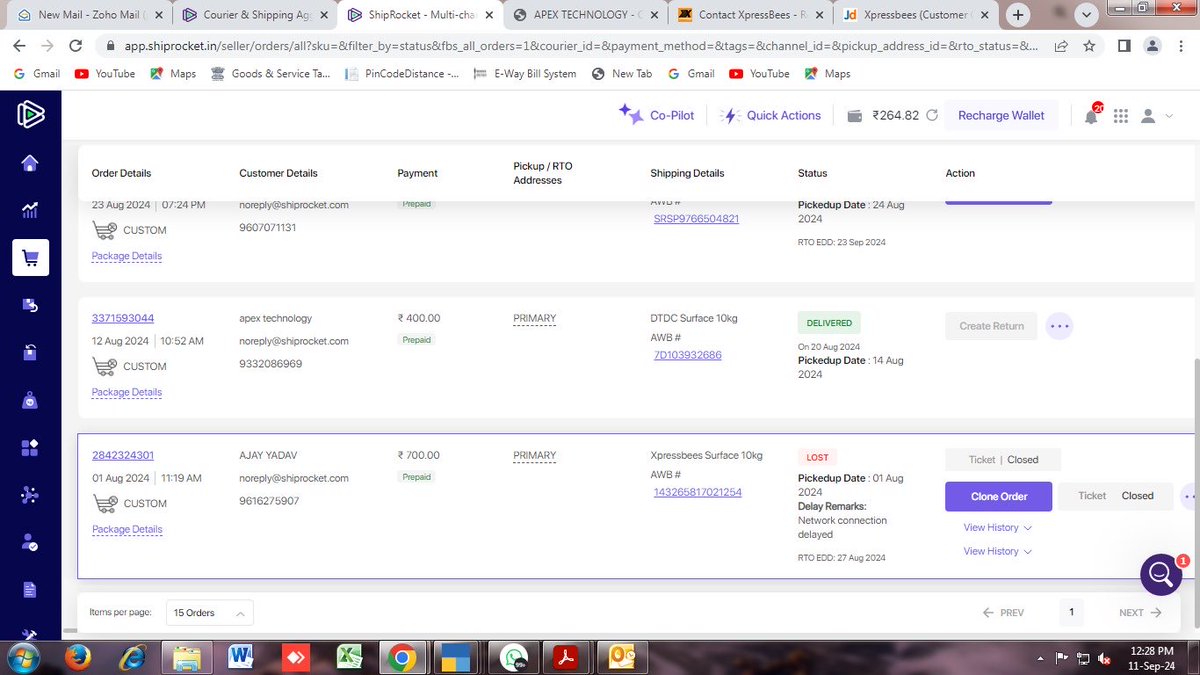Open the chat support bubble
The image size is (1200, 675).
pyautogui.click(x=1160, y=574)
